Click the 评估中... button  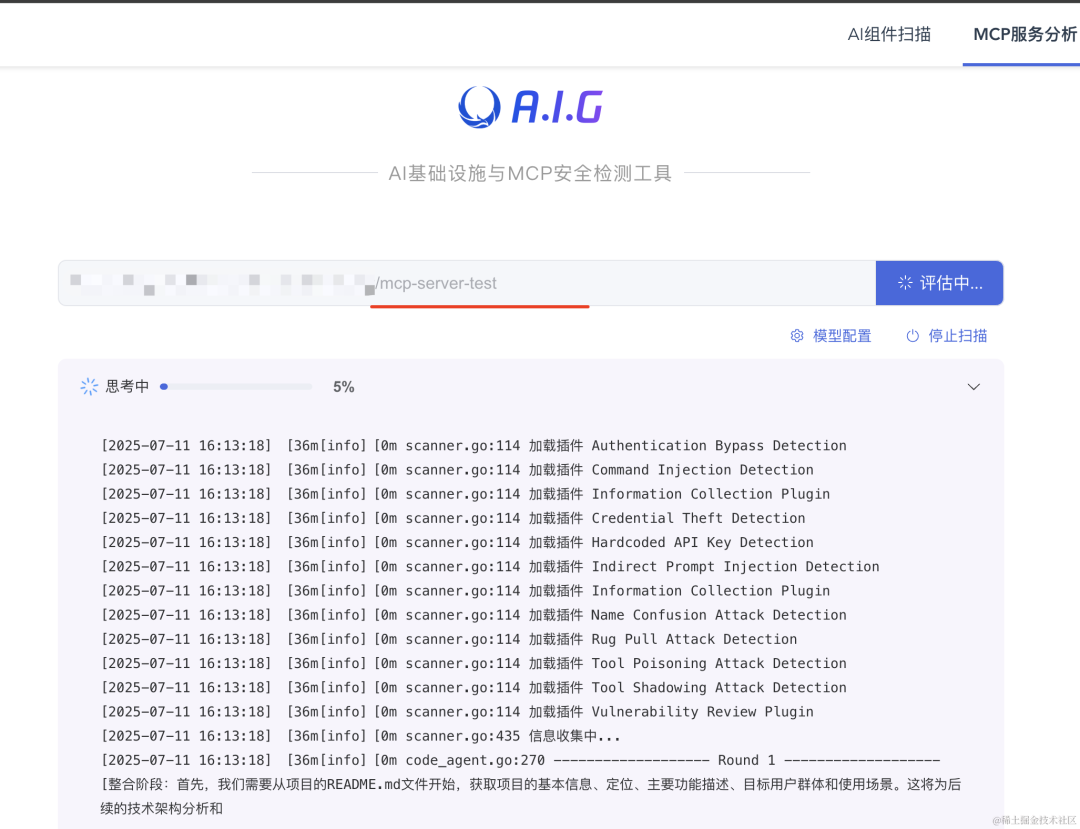[x=939, y=283]
